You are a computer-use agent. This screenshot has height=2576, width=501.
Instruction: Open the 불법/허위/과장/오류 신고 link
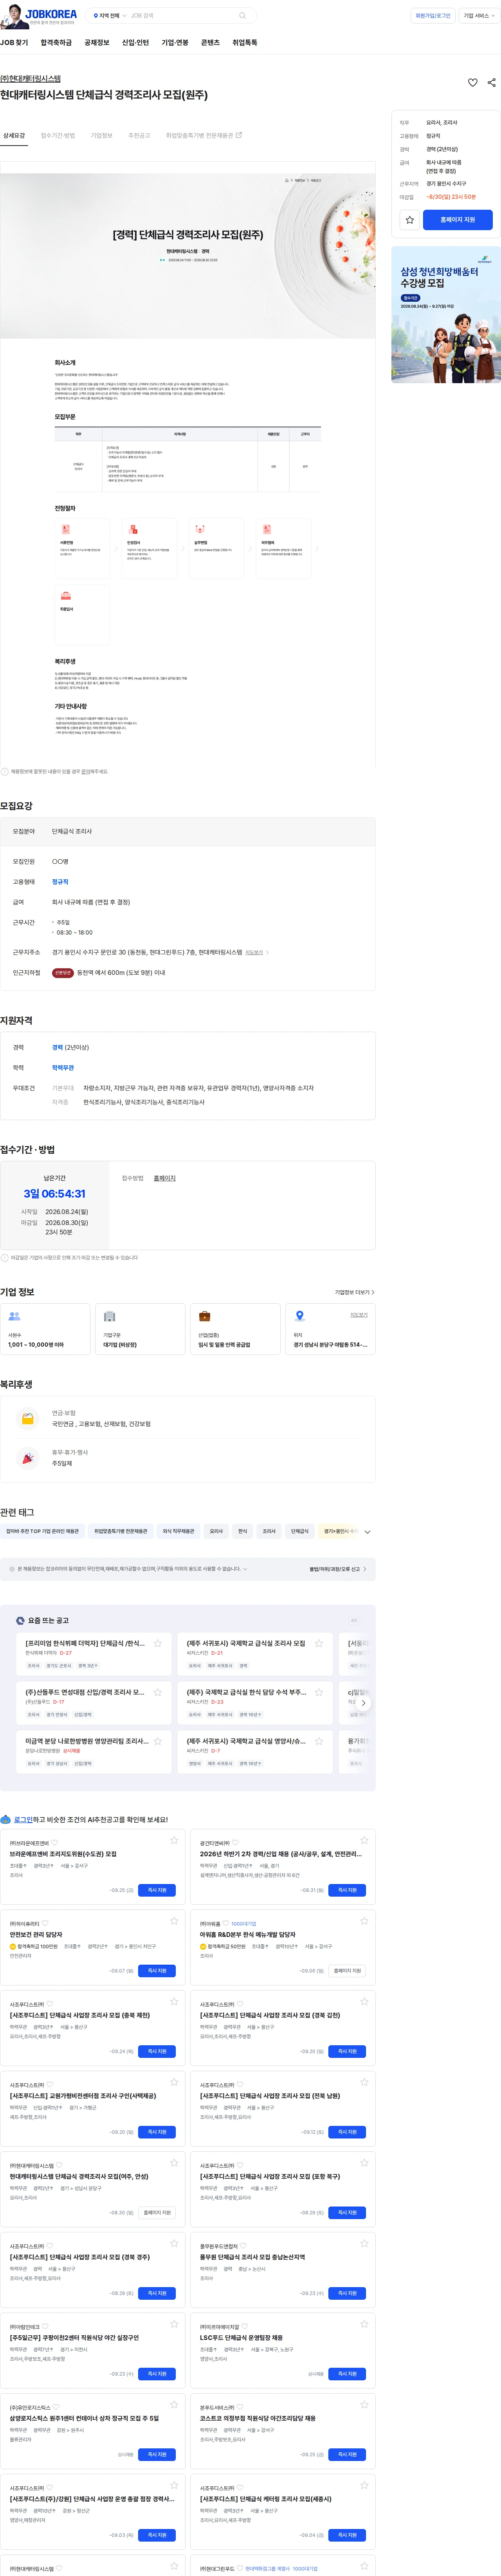pyautogui.click(x=338, y=1569)
